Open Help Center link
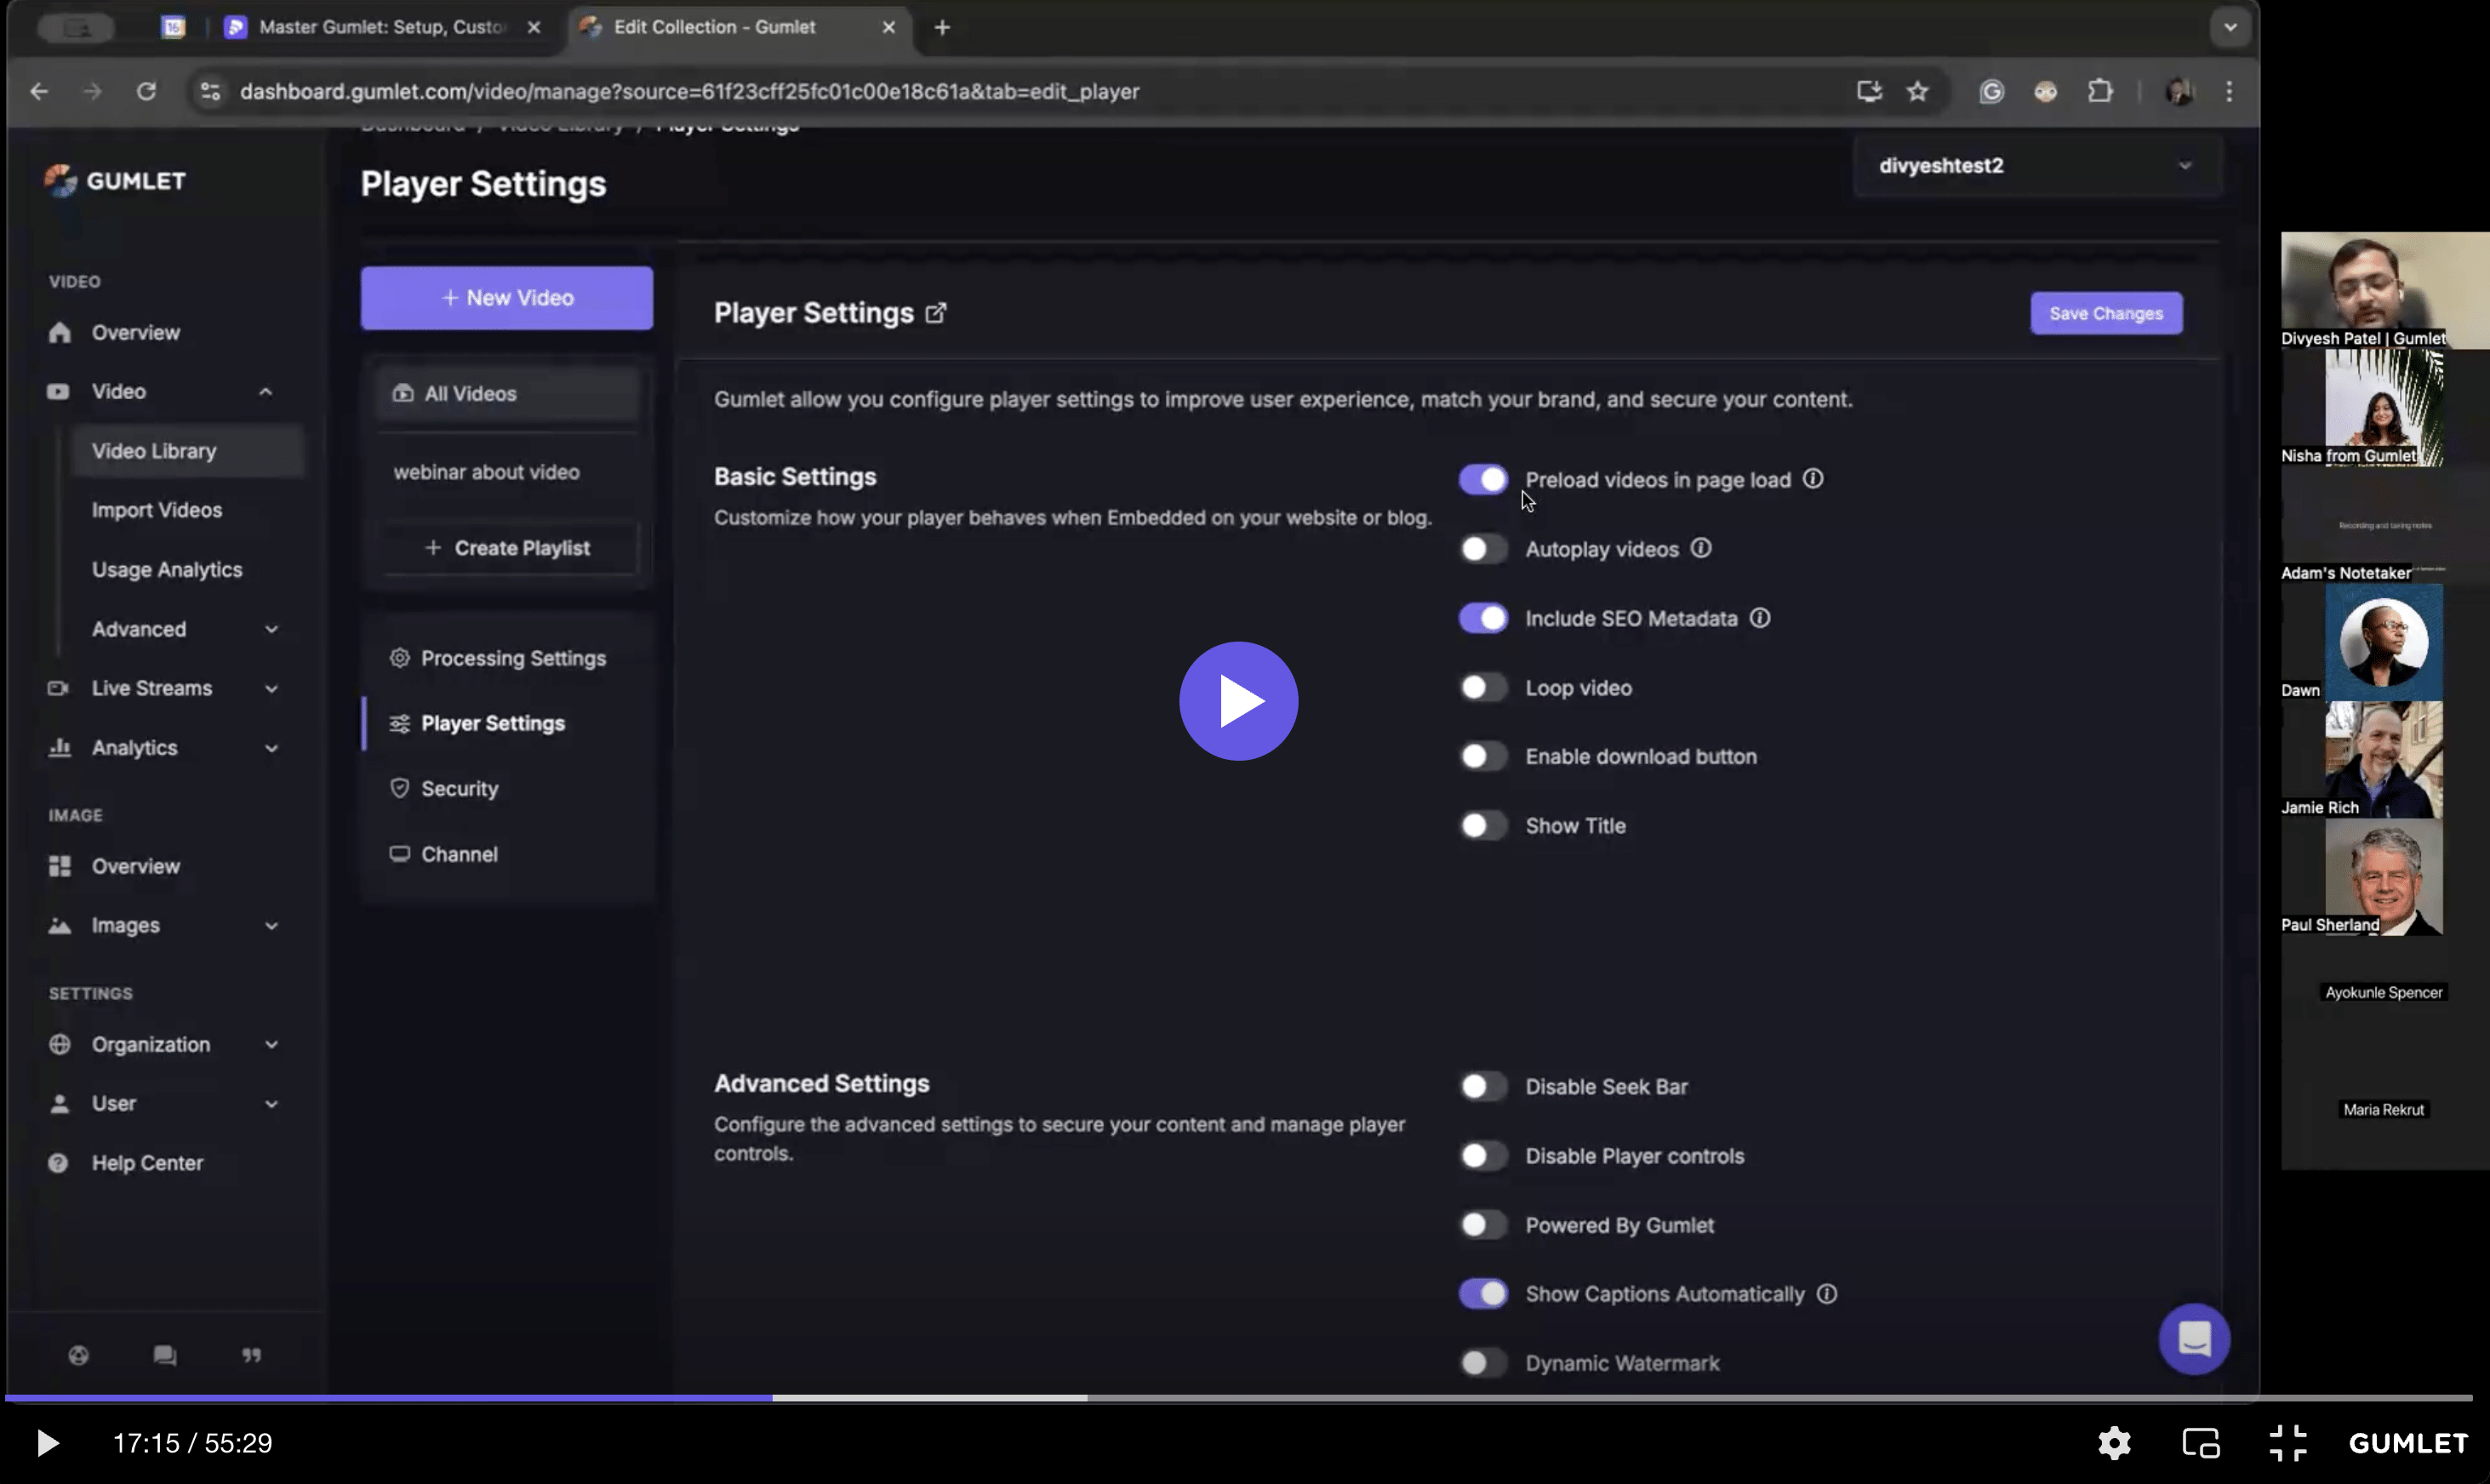 pos(147,1163)
